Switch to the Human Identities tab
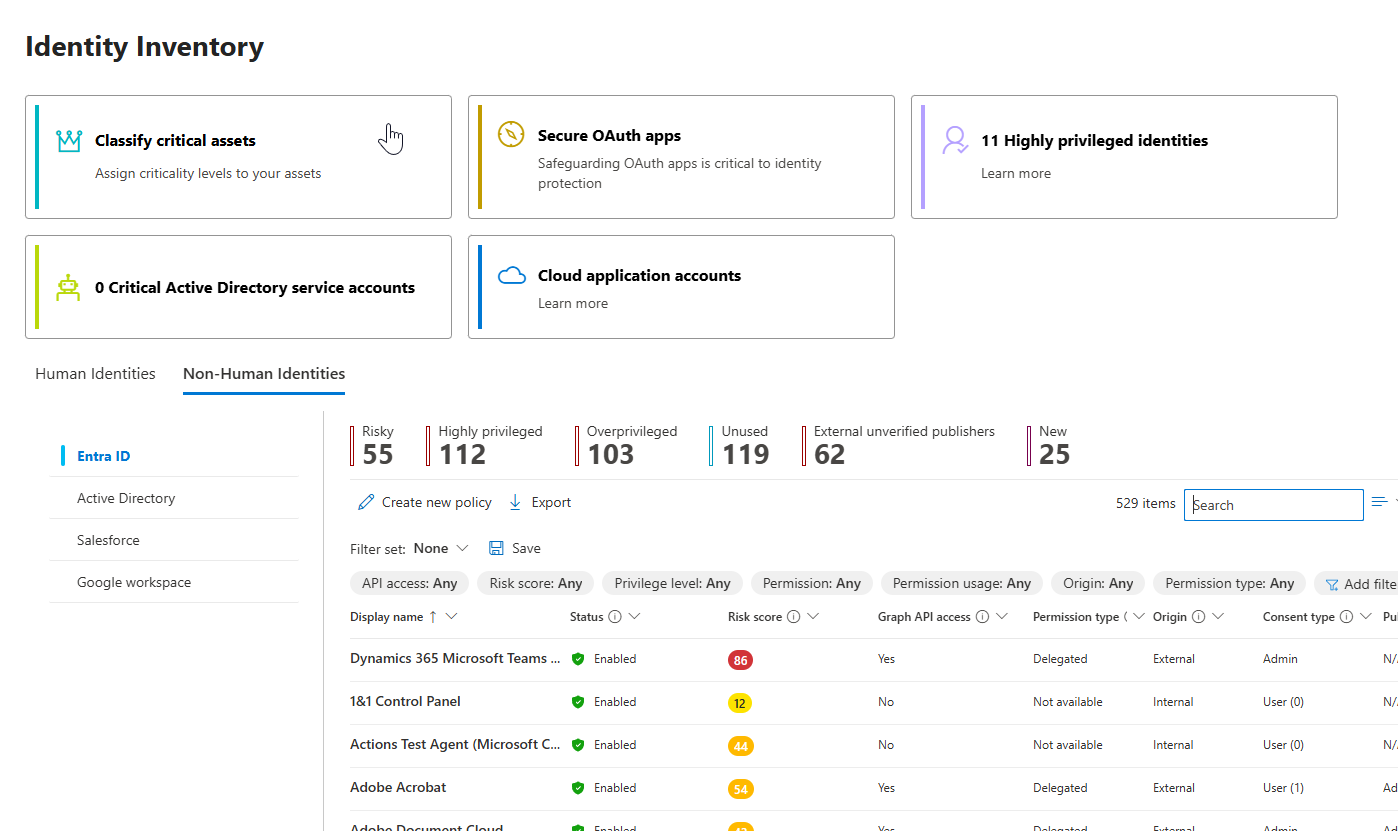1398x831 pixels. tap(95, 374)
